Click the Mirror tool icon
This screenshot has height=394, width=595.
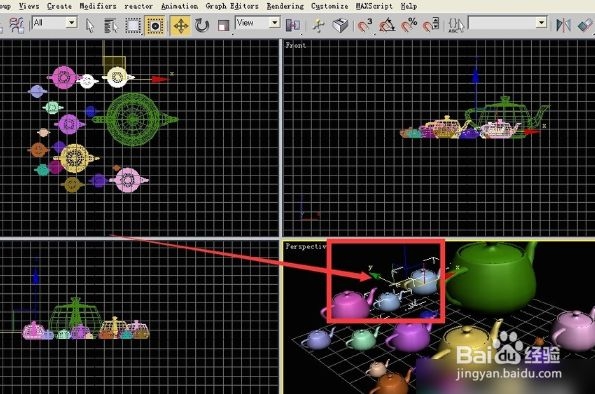tap(563, 25)
